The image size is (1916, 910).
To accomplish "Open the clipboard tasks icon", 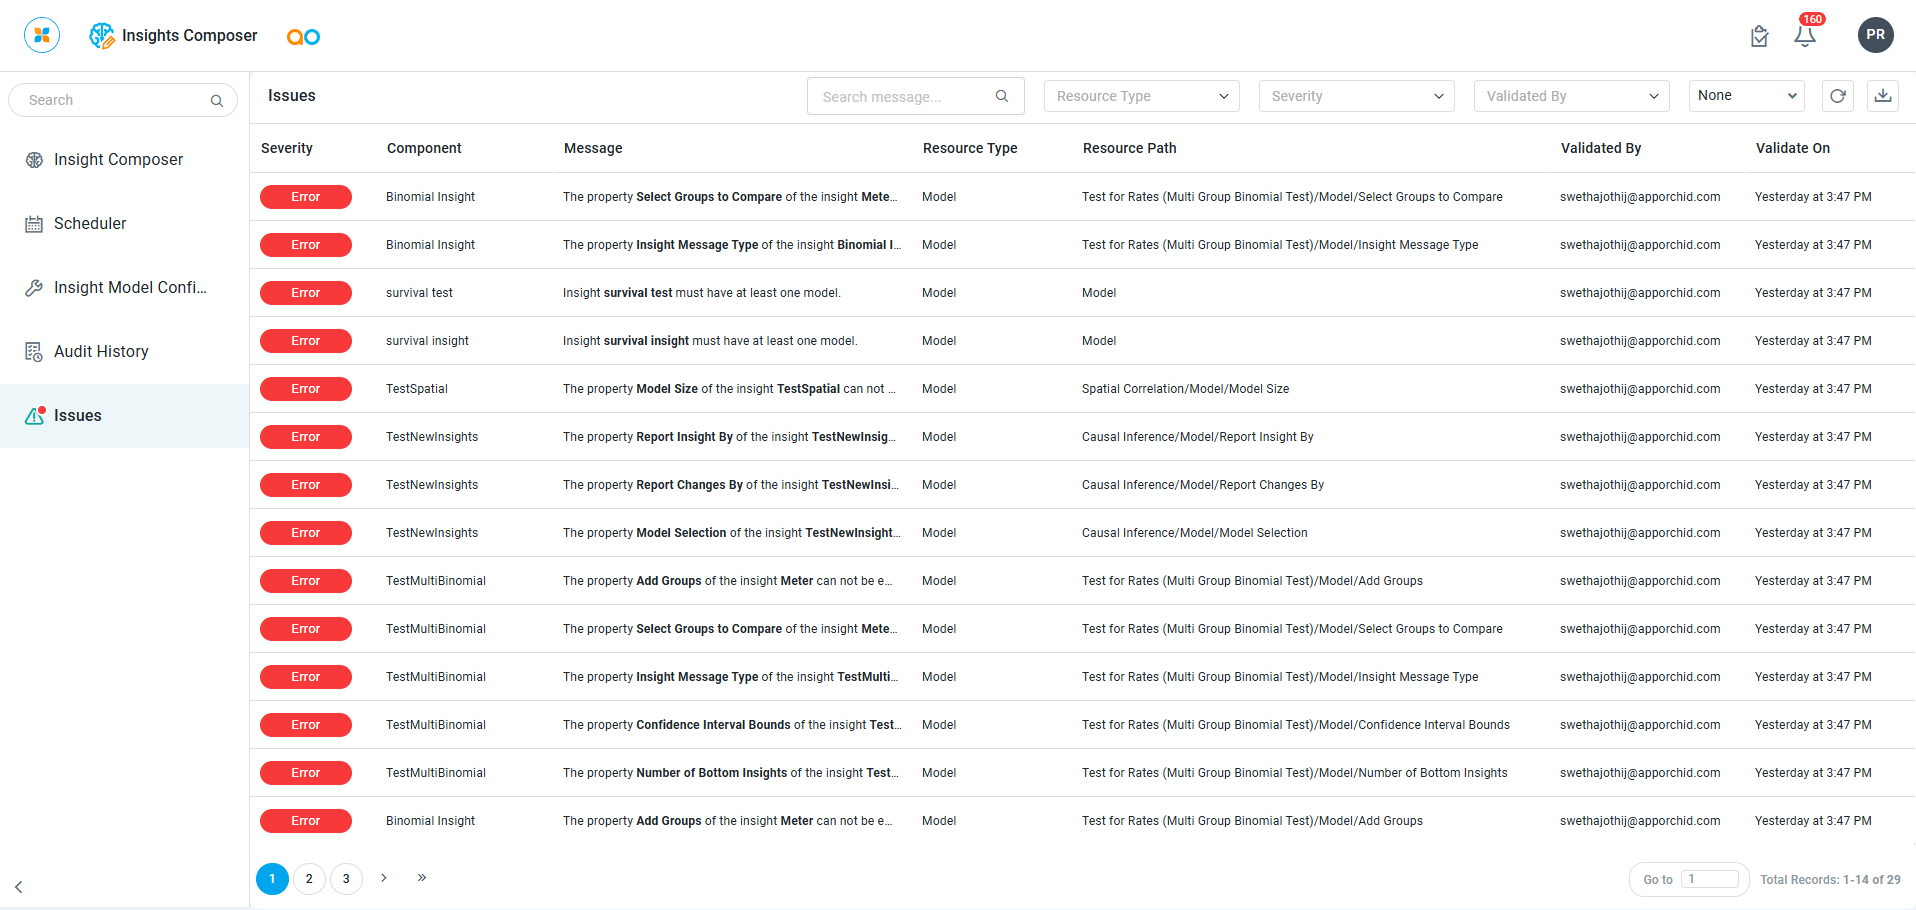I will click(1759, 37).
